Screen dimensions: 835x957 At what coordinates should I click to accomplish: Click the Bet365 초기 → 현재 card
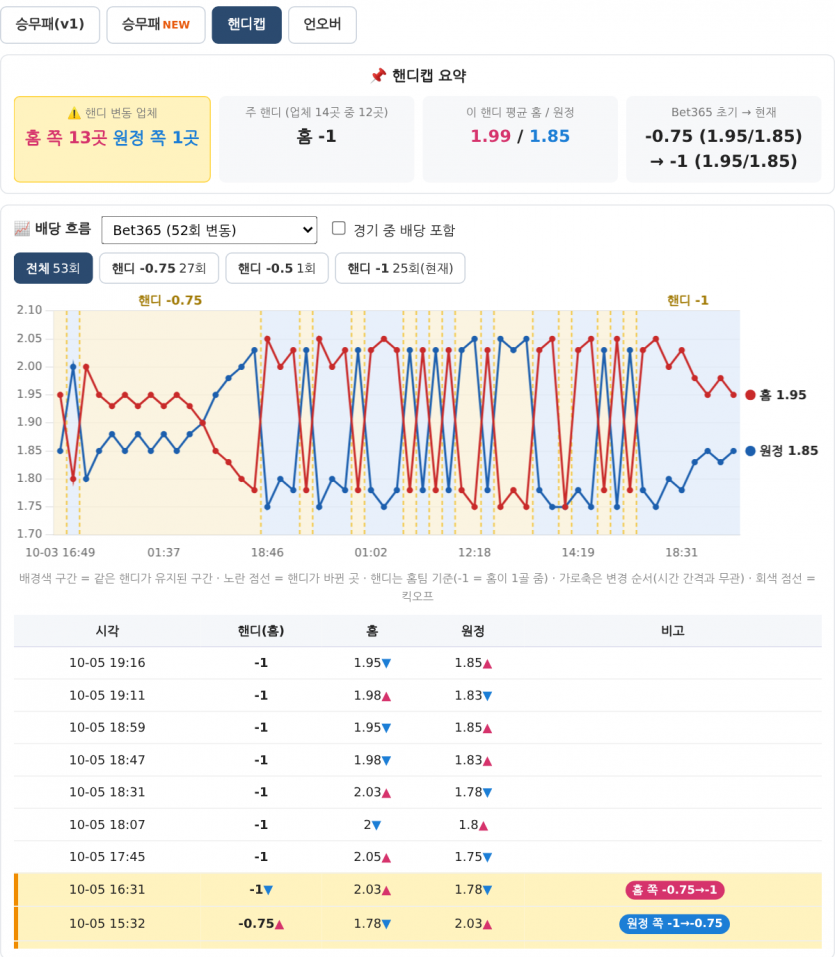point(723,139)
